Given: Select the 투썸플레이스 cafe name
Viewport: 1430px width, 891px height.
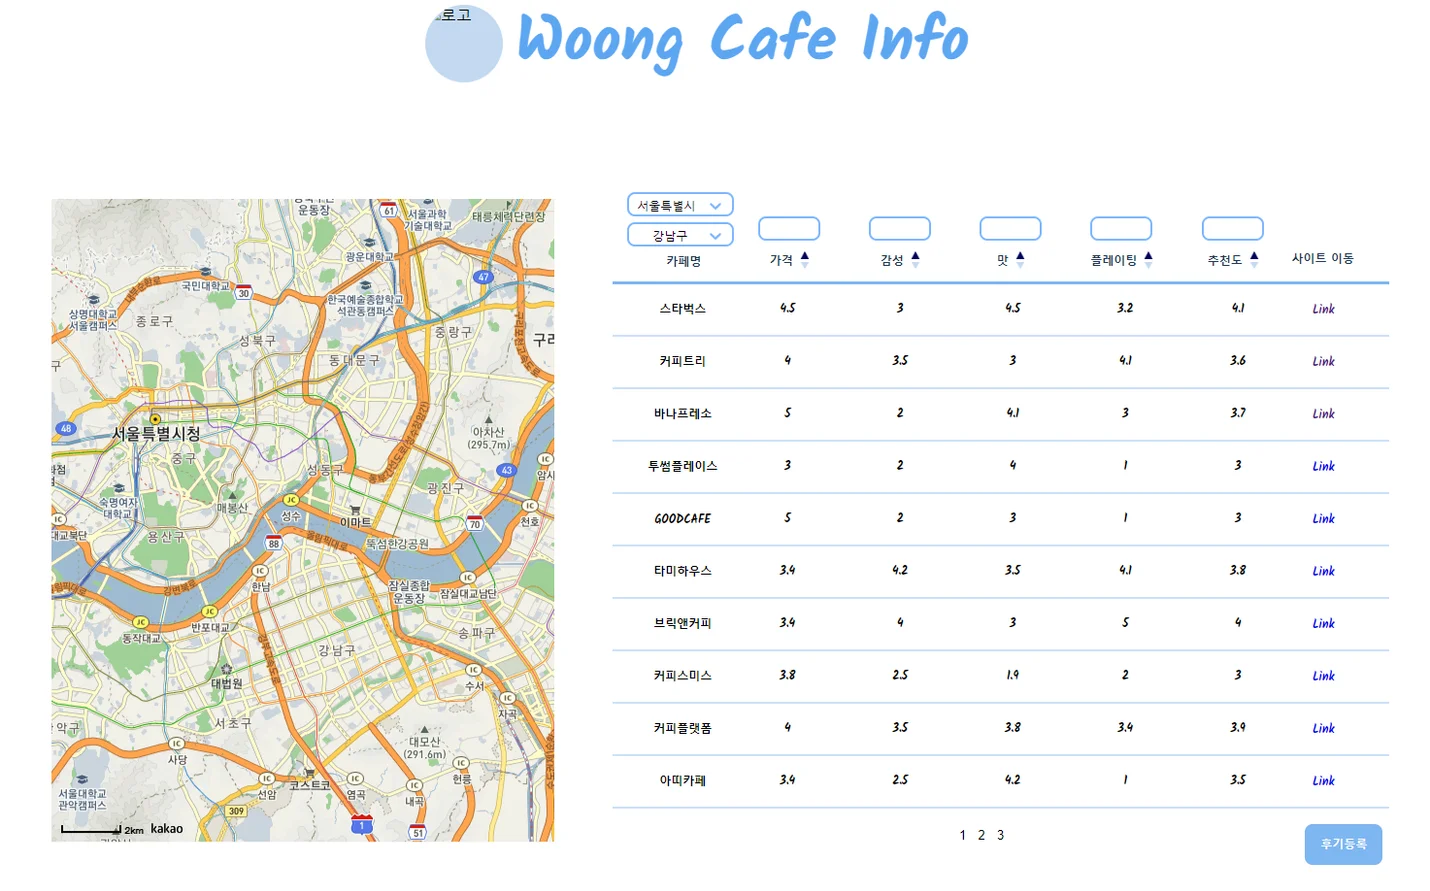Looking at the screenshot, I should pyautogui.click(x=683, y=466).
